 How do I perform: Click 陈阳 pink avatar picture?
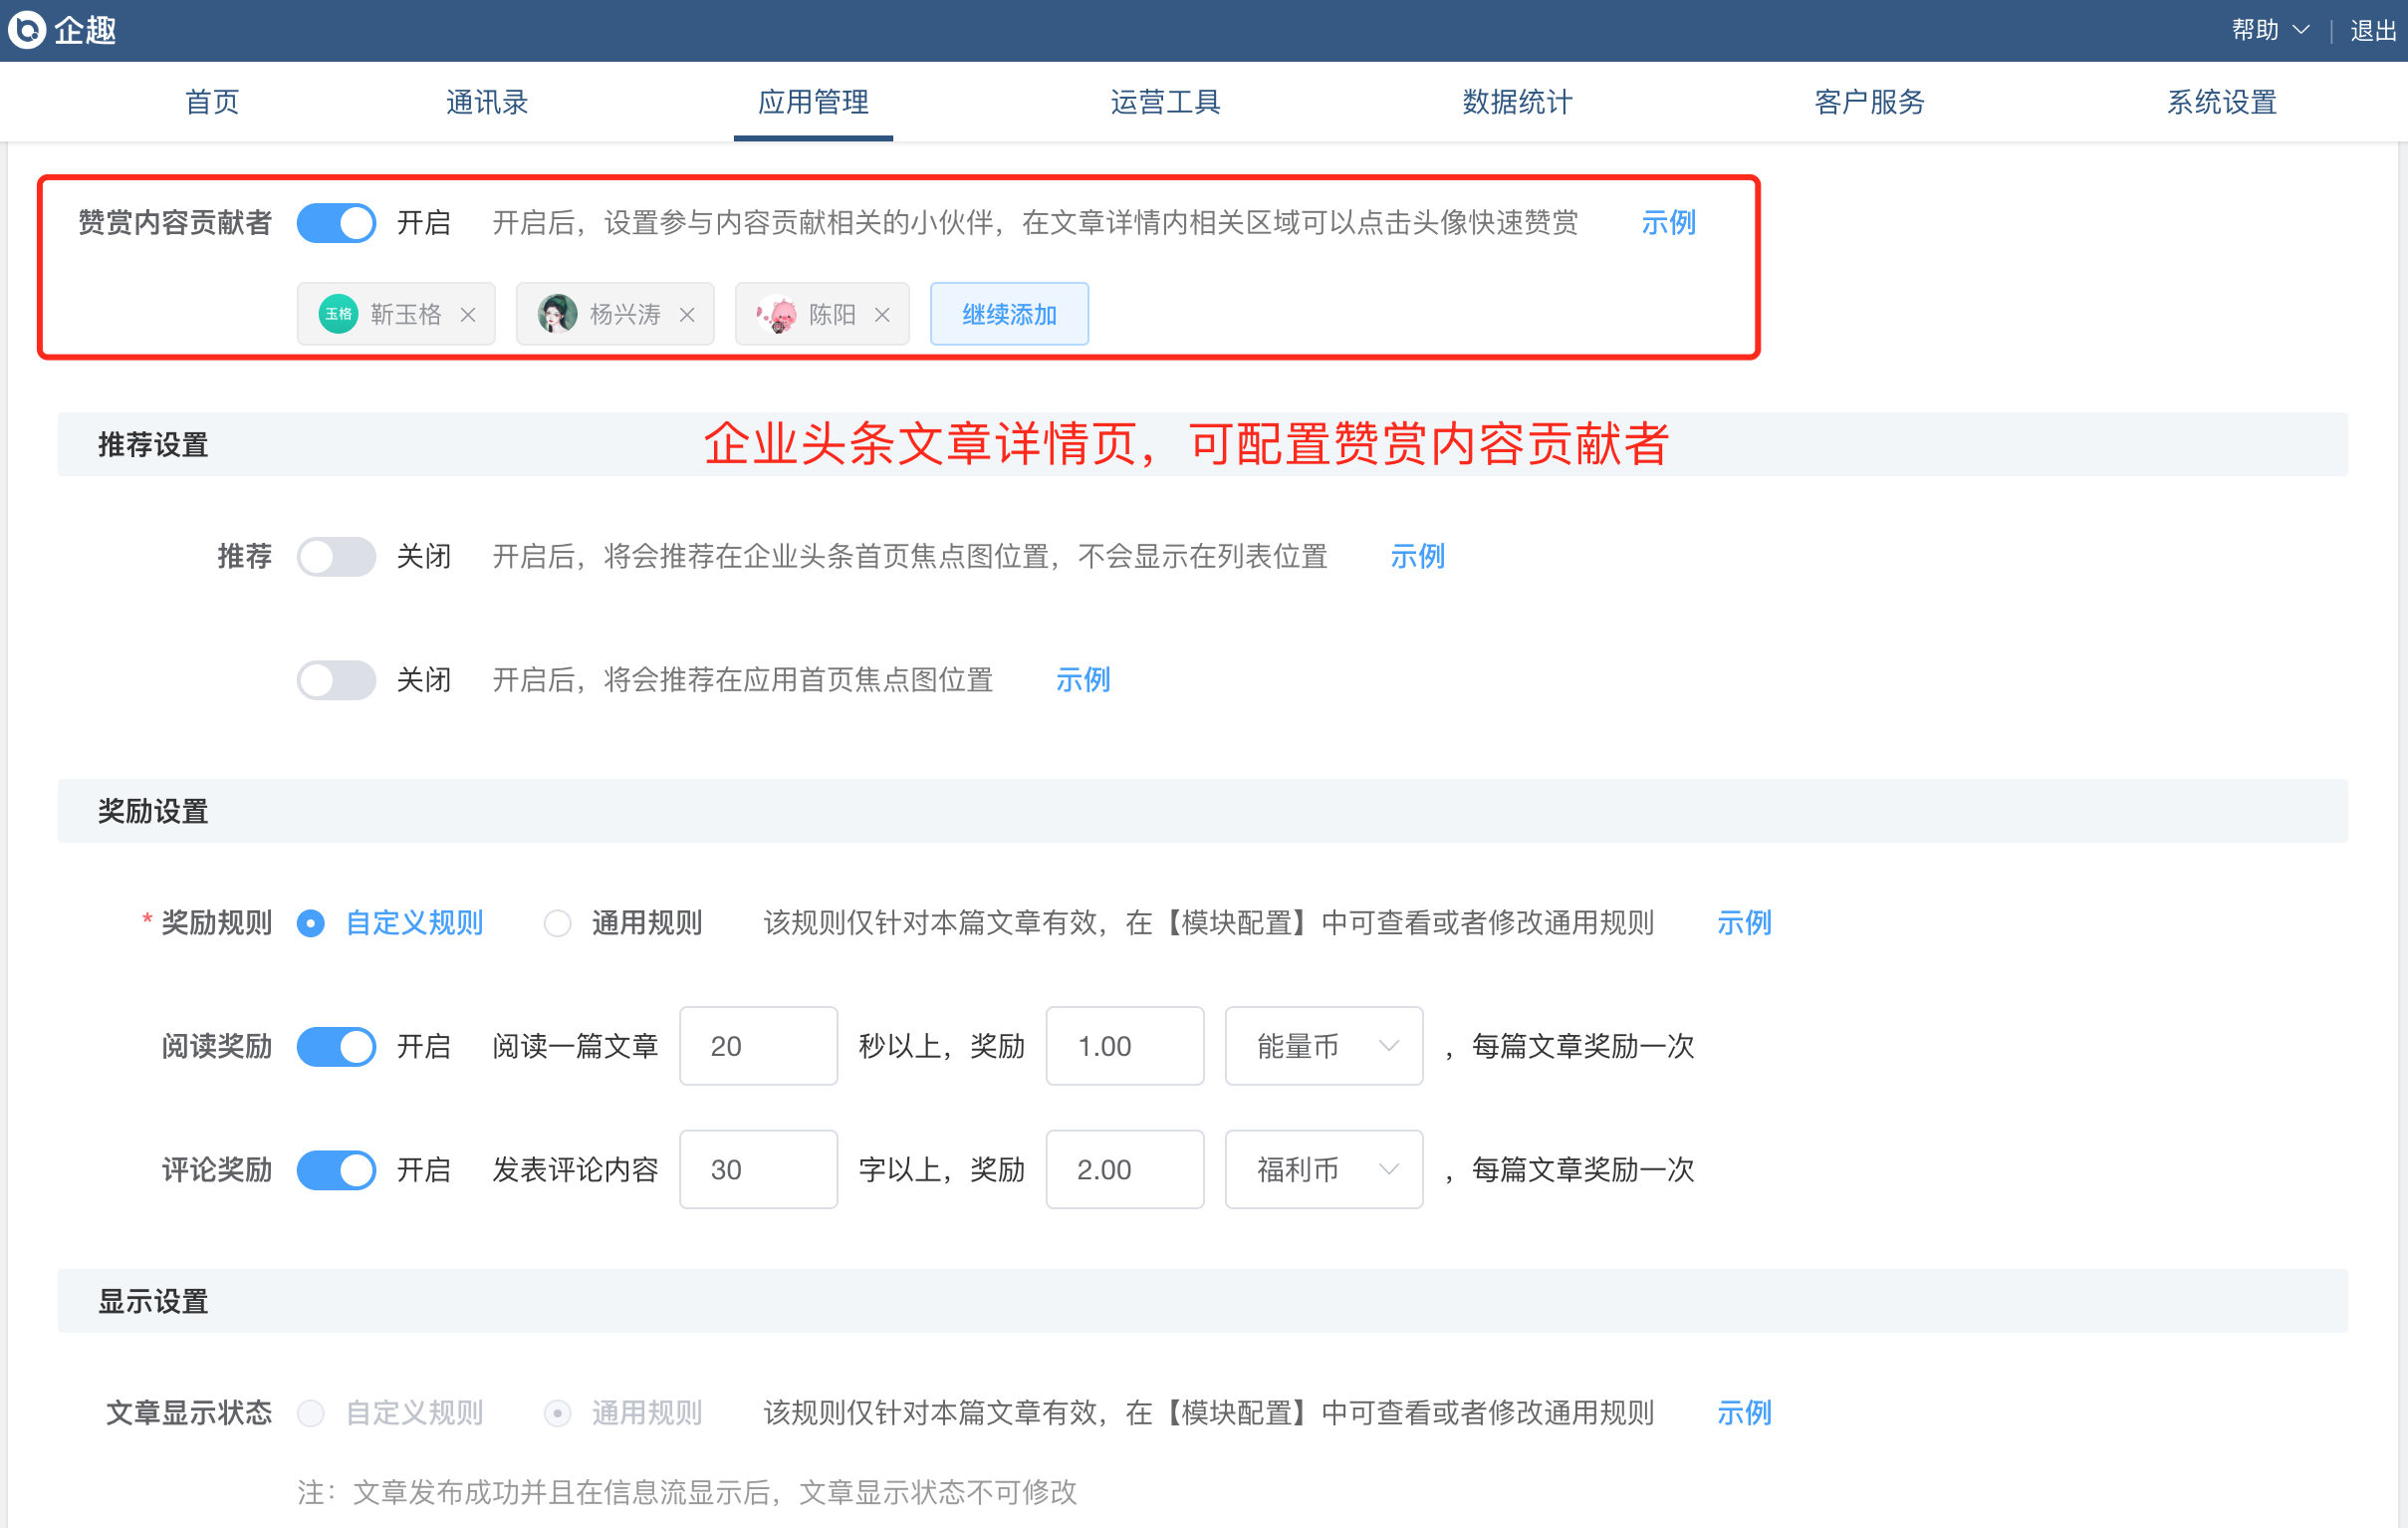pos(777,314)
